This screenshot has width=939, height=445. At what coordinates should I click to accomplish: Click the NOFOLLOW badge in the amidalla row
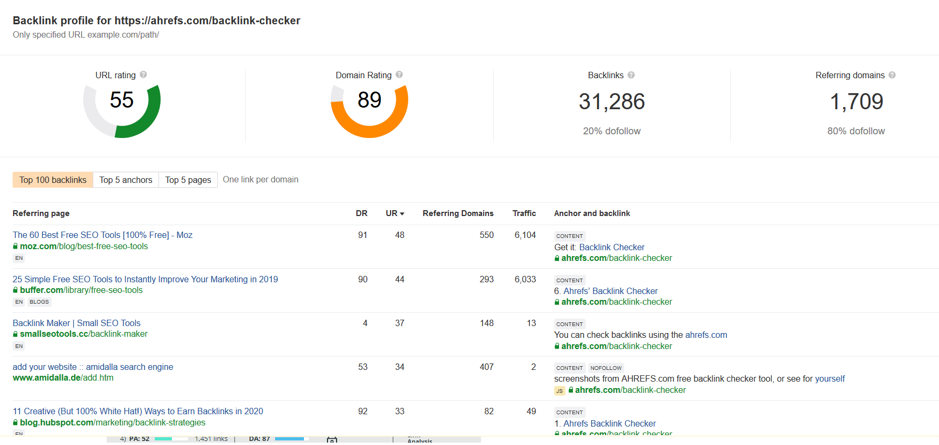coord(606,368)
